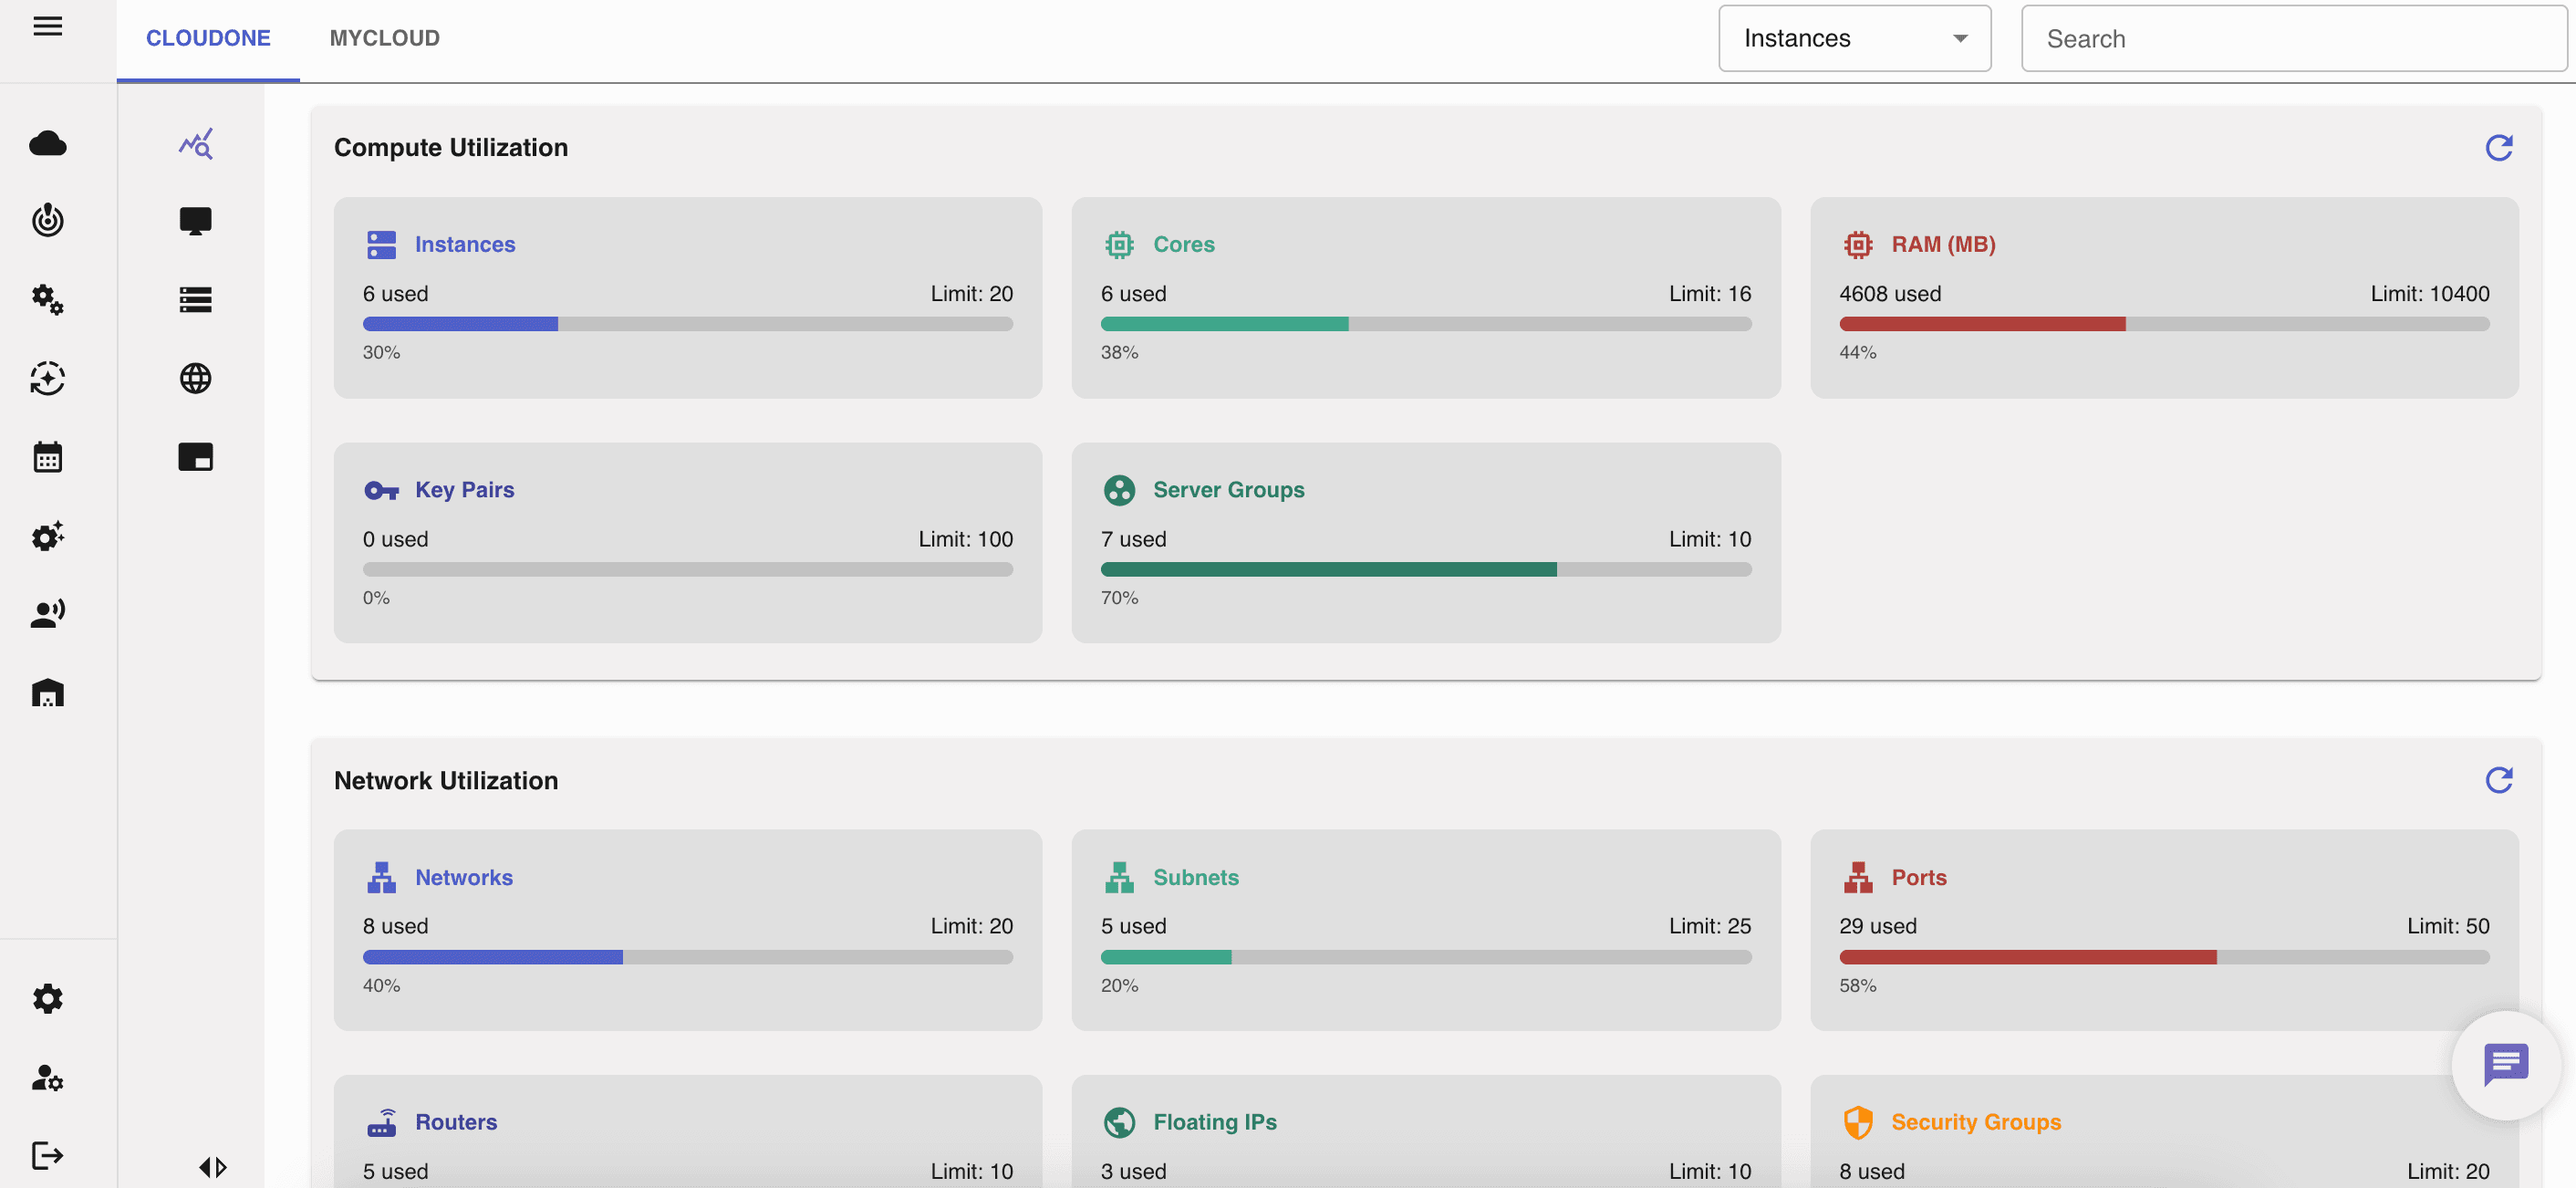Open the Instances card link
2576x1188 pixels.
point(465,245)
